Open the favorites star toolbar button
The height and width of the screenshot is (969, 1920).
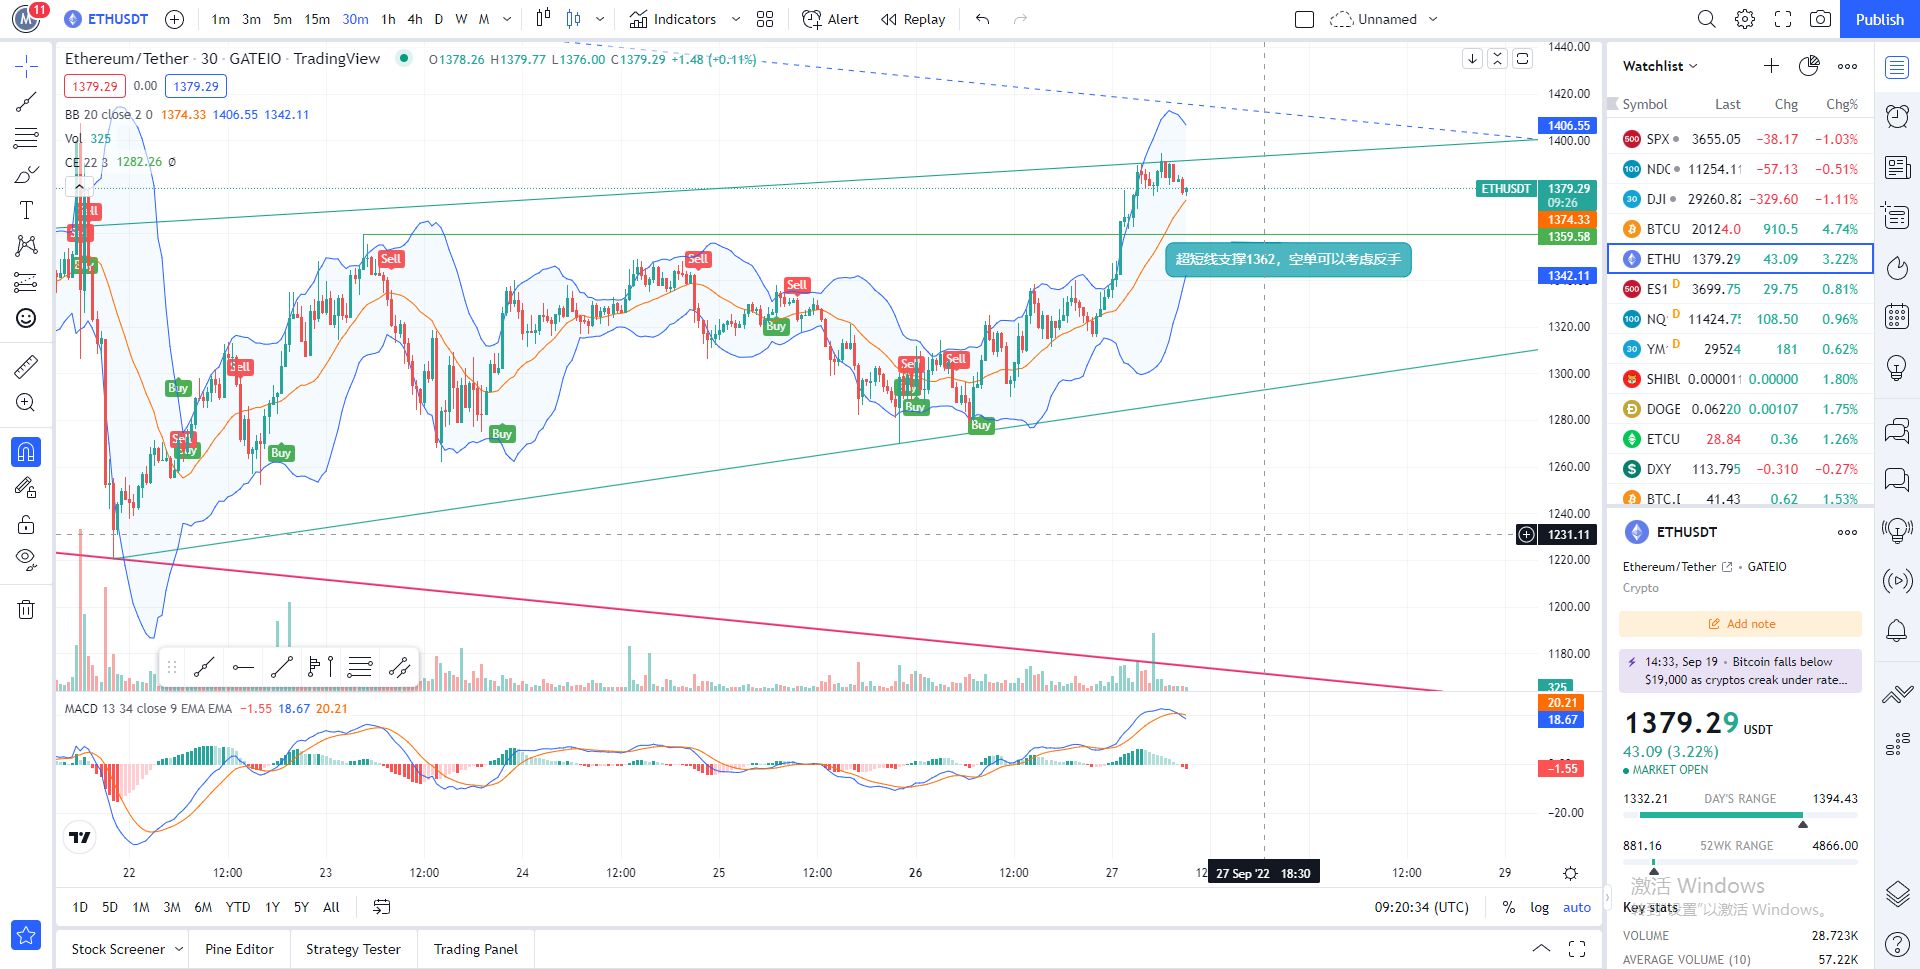click(x=26, y=935)
